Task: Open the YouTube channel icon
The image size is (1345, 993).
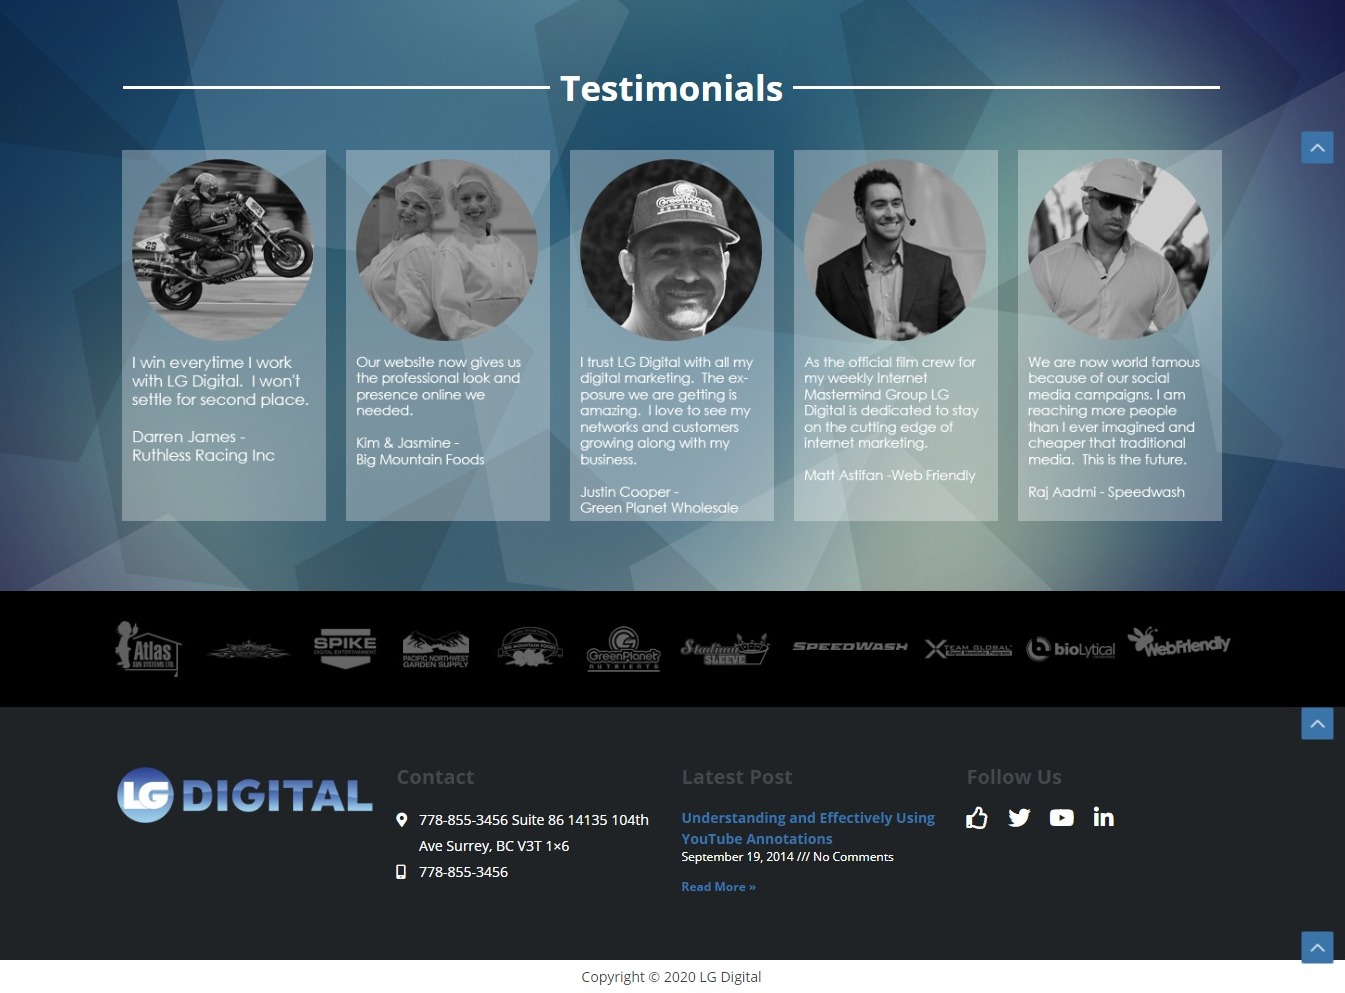Action: [x=1061, y=818]
